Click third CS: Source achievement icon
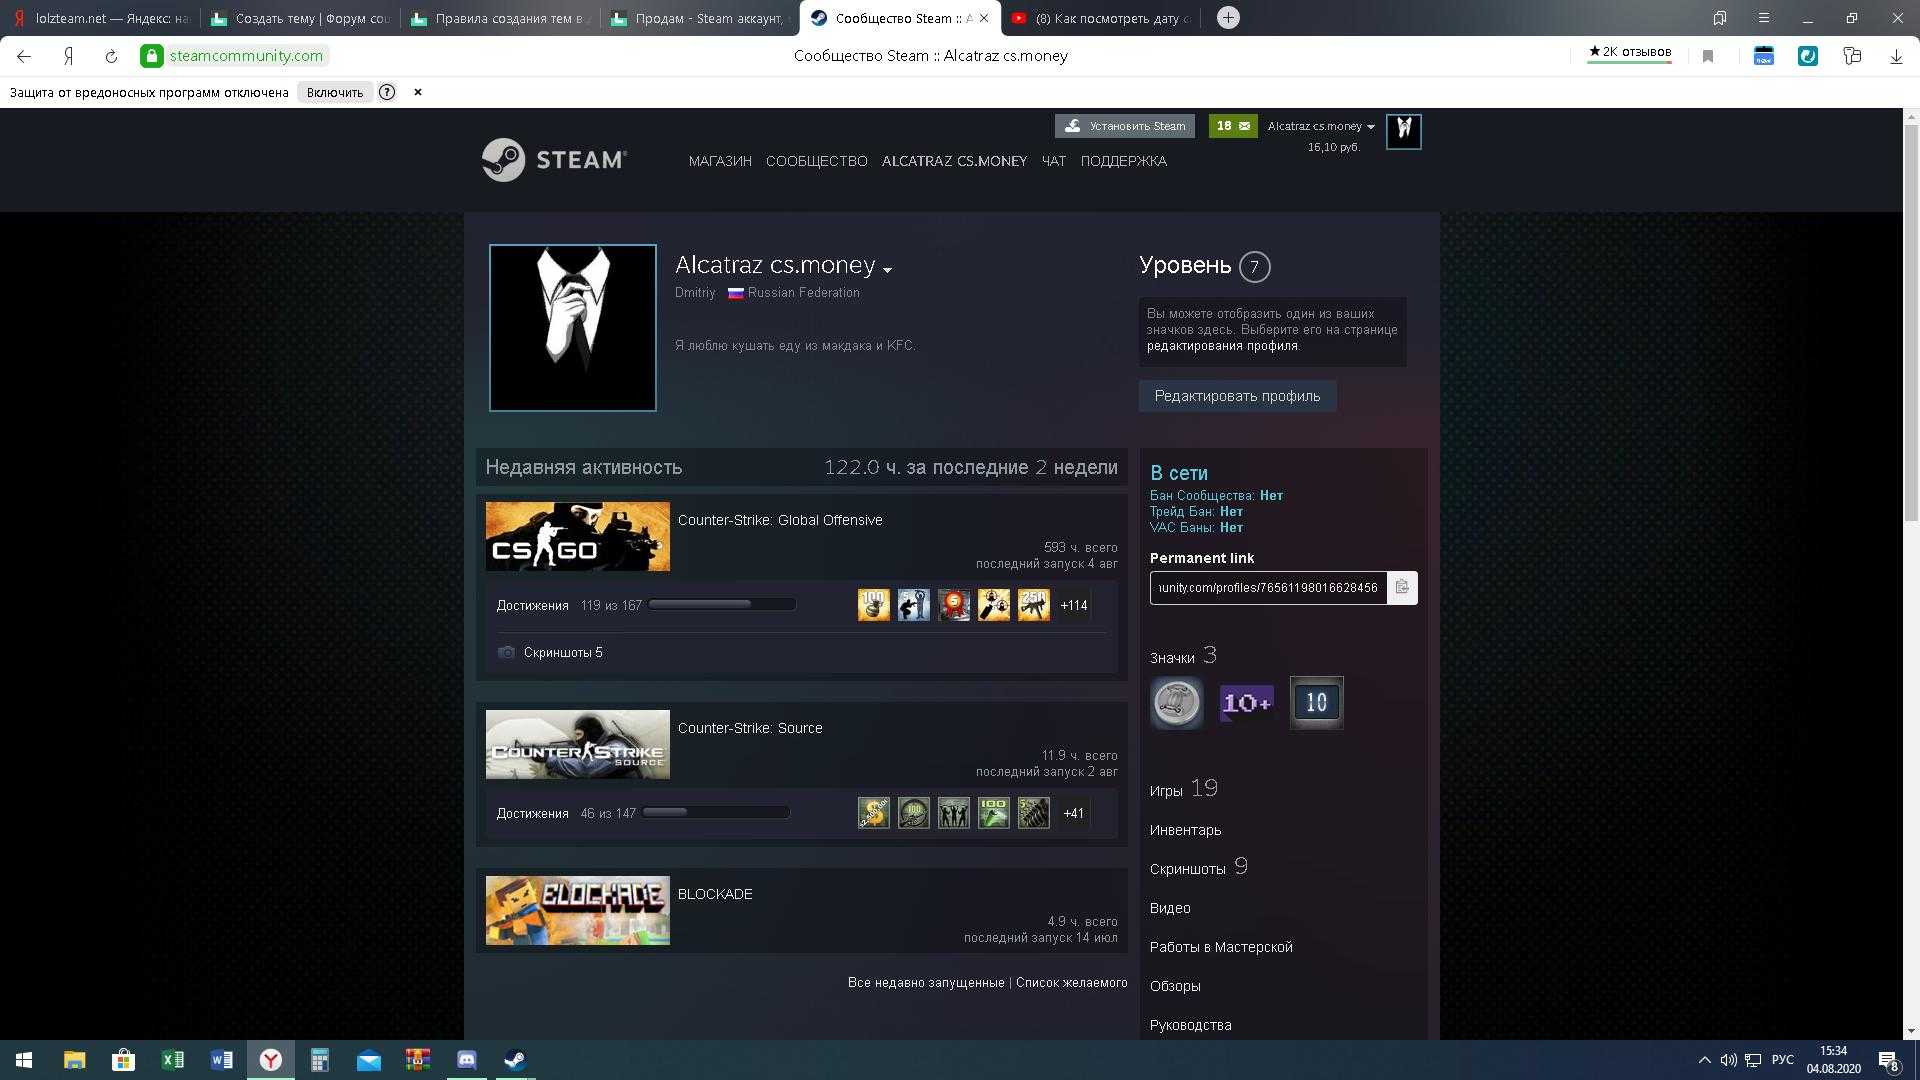This screenshot has height=1080, width=1920. click(953, 813)
